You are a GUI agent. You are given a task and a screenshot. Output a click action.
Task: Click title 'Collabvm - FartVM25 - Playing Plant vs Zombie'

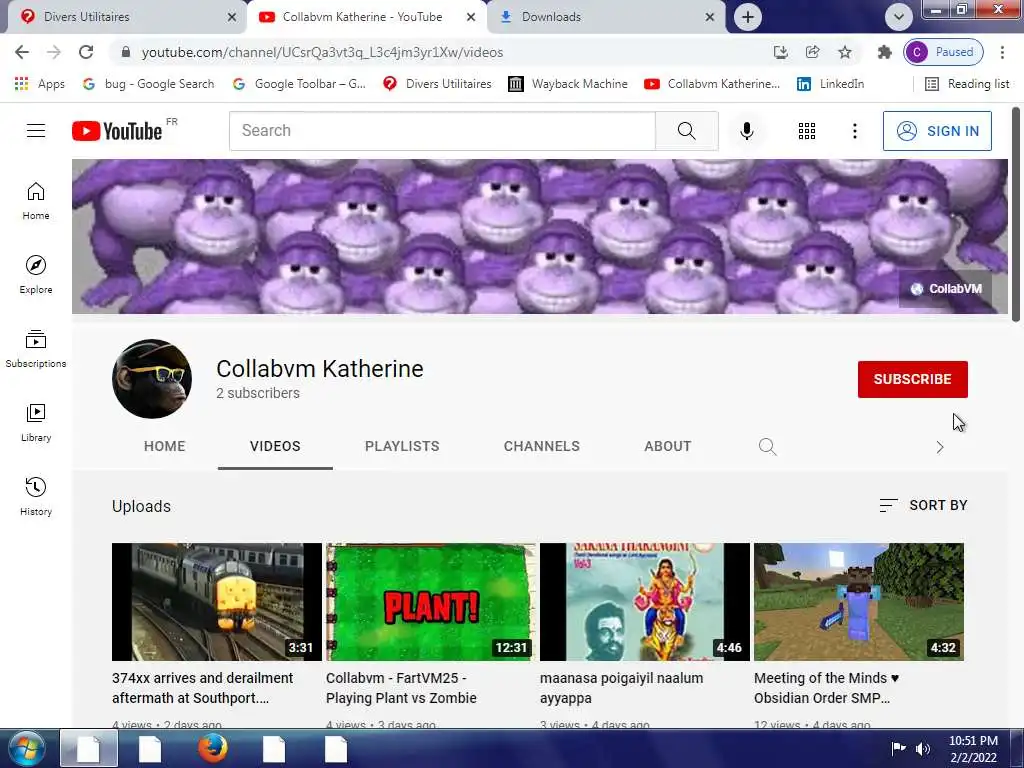pyautogui.click(x=401, y=688)
